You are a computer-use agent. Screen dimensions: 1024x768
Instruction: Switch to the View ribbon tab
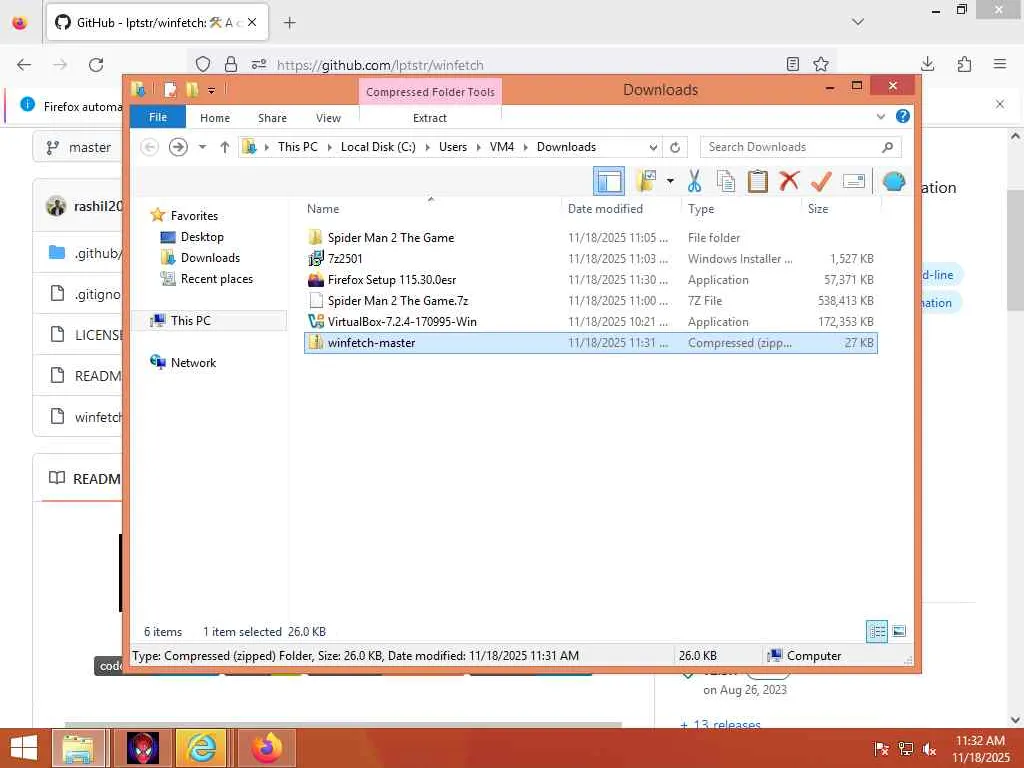click(328, 118)
